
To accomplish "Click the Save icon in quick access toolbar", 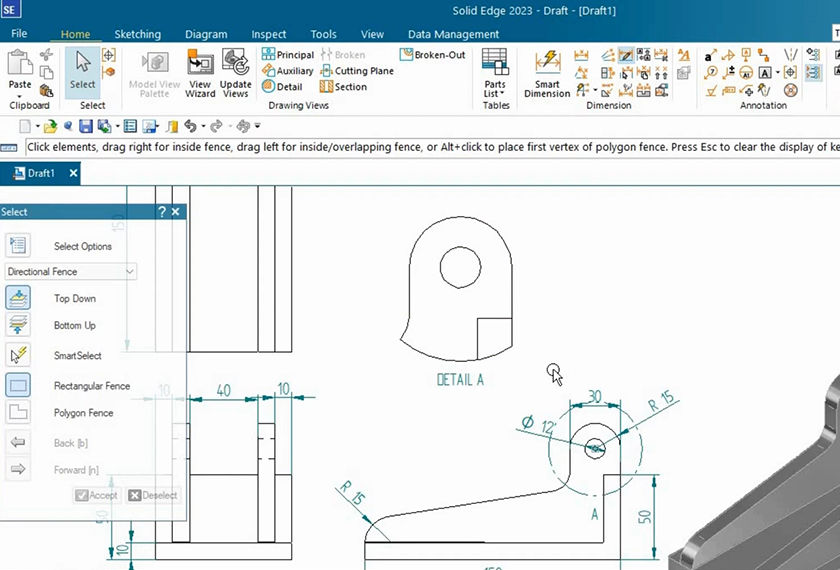I will coord(86,126).
